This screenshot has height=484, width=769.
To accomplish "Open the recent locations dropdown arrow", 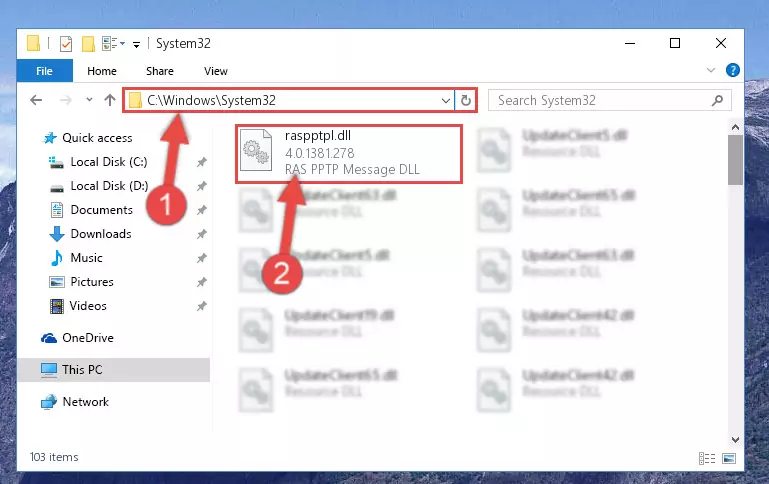I will [x=89, y=100].
